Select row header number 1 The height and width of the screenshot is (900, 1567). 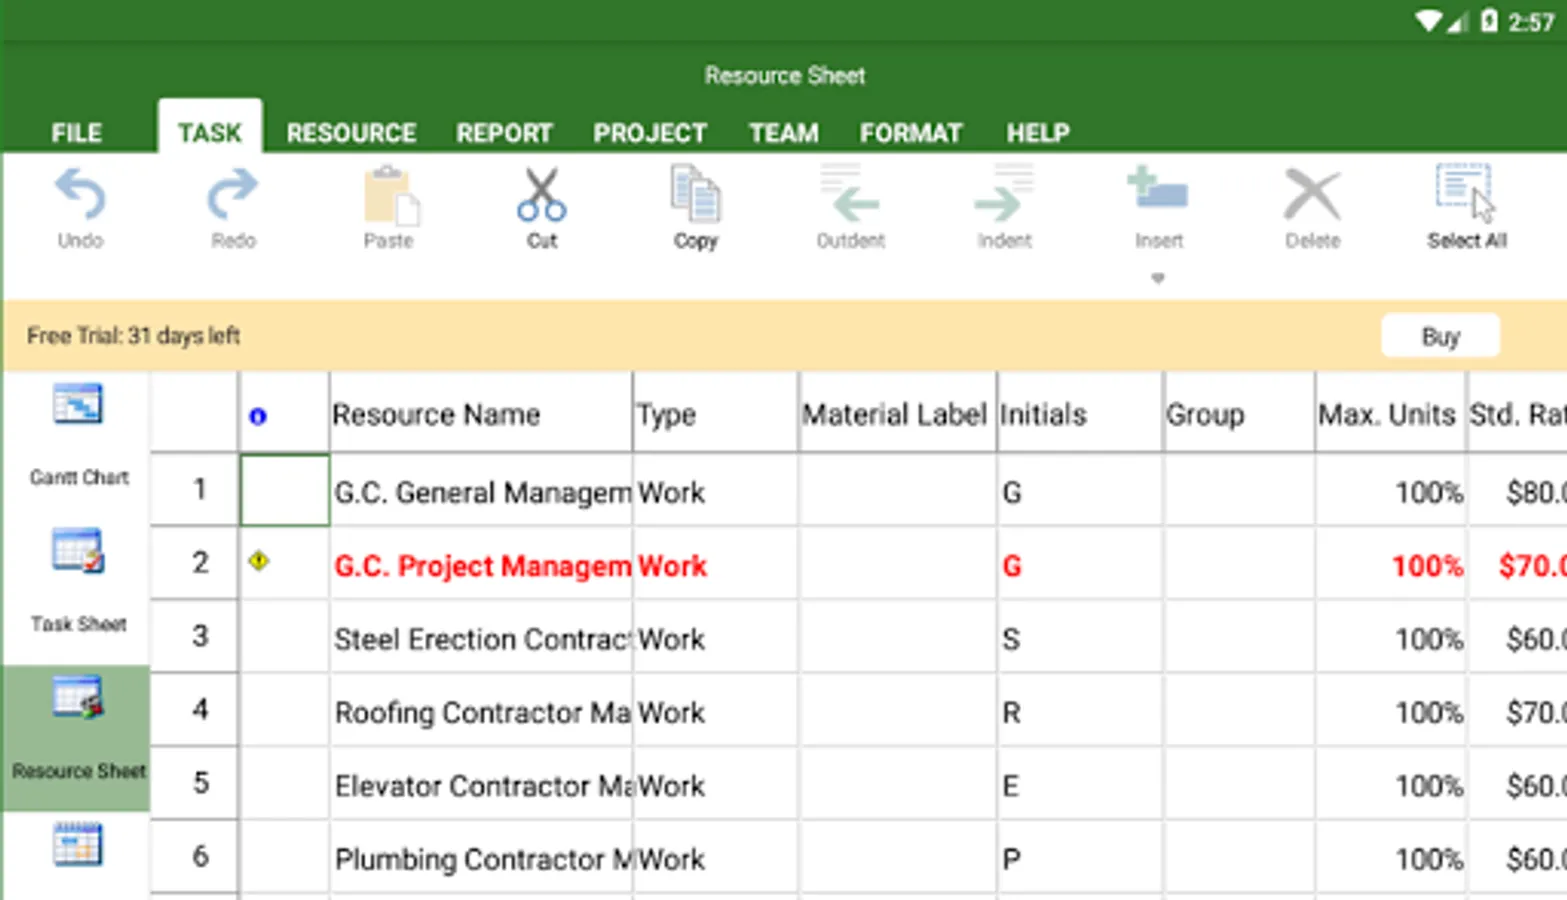pos(195,490)
